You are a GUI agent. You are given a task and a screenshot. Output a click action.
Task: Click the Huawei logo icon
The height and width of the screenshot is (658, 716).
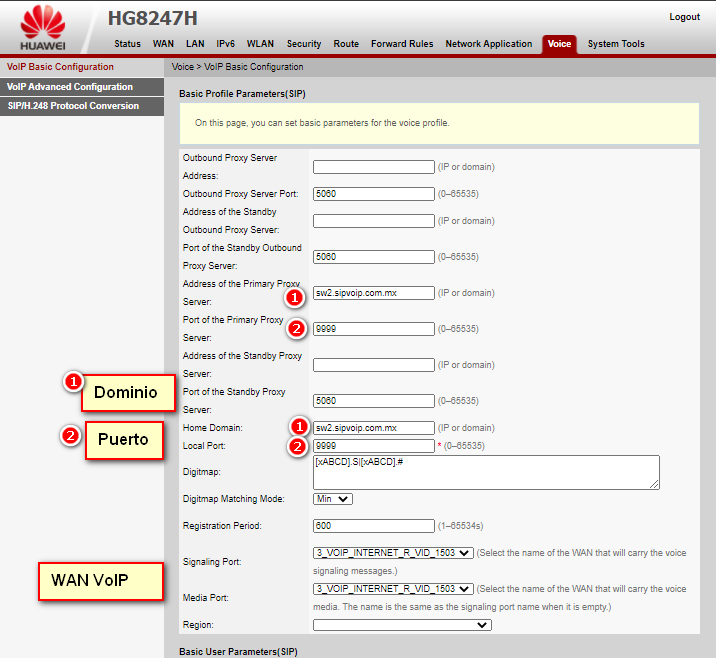click(x=43, y=22)
